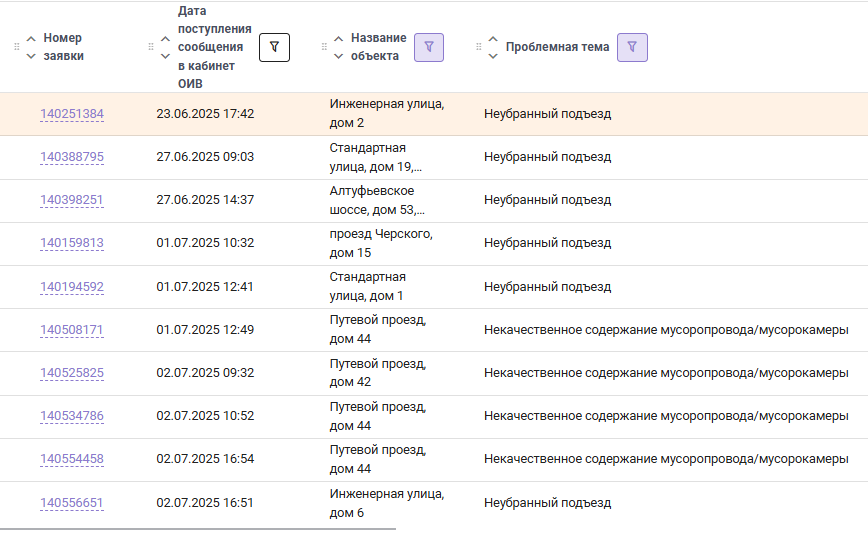Viewport: 868px width, 538px height.
Task: Sort date column ascending with up chevron
Action: coord(165,39)
